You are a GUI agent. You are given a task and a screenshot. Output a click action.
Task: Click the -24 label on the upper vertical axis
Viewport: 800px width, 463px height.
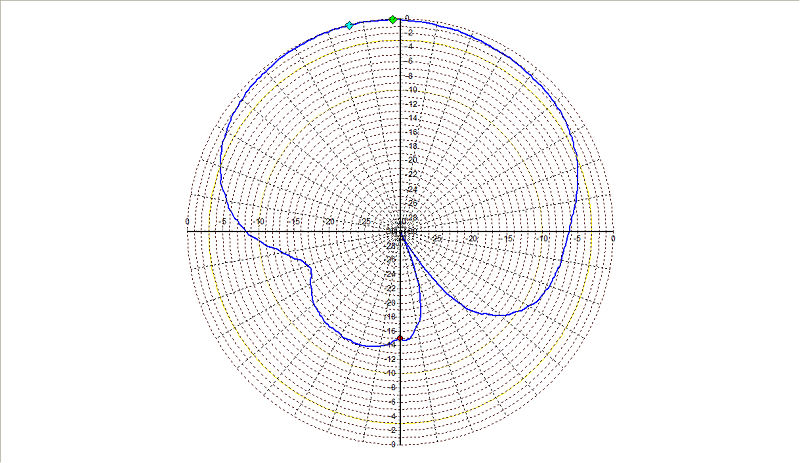[x=412, y=189]
